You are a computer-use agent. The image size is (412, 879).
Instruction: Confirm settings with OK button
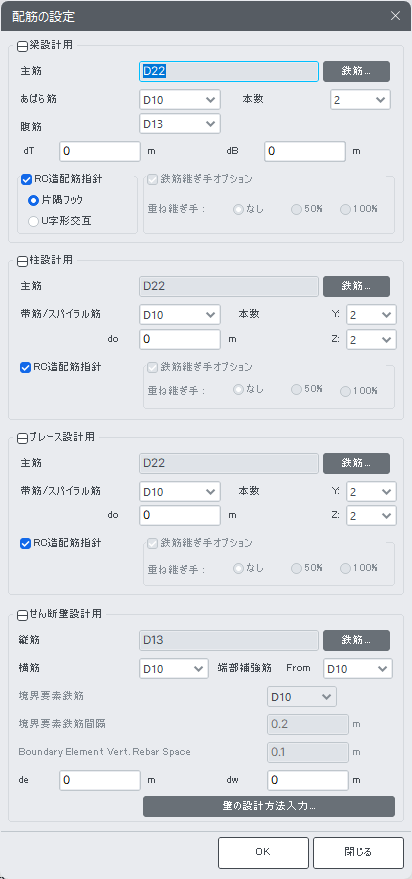263,853
